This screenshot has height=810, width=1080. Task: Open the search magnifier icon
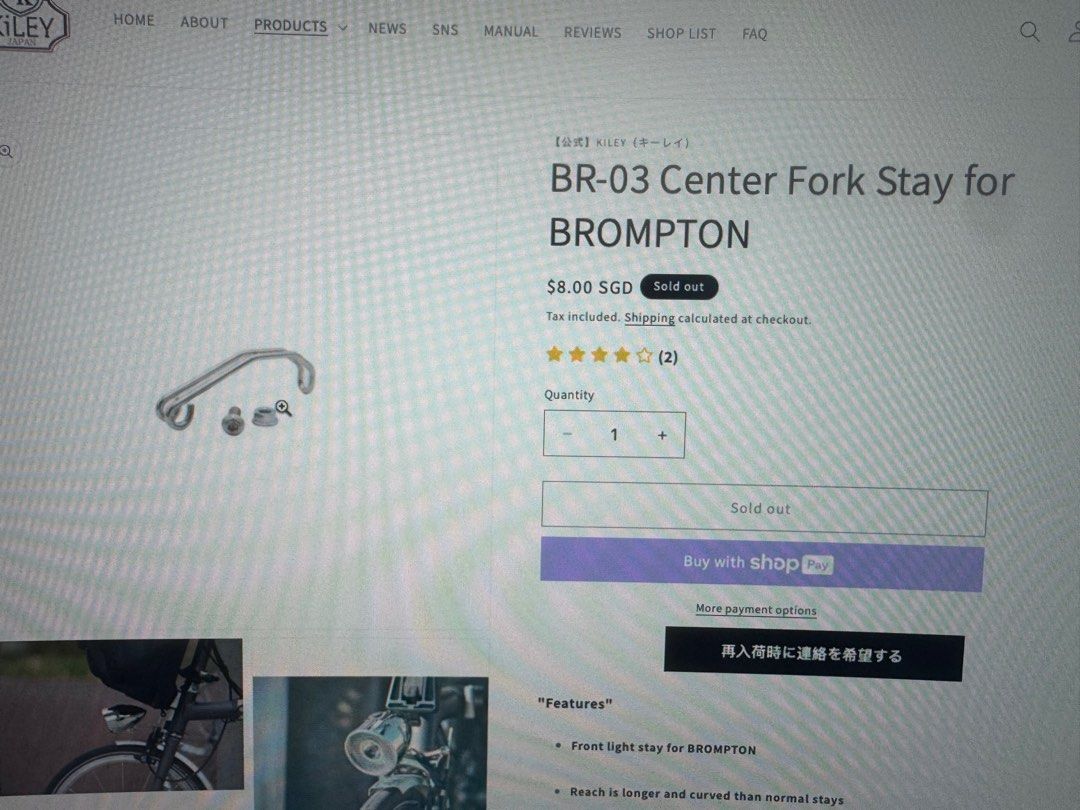pos(1029,32)
